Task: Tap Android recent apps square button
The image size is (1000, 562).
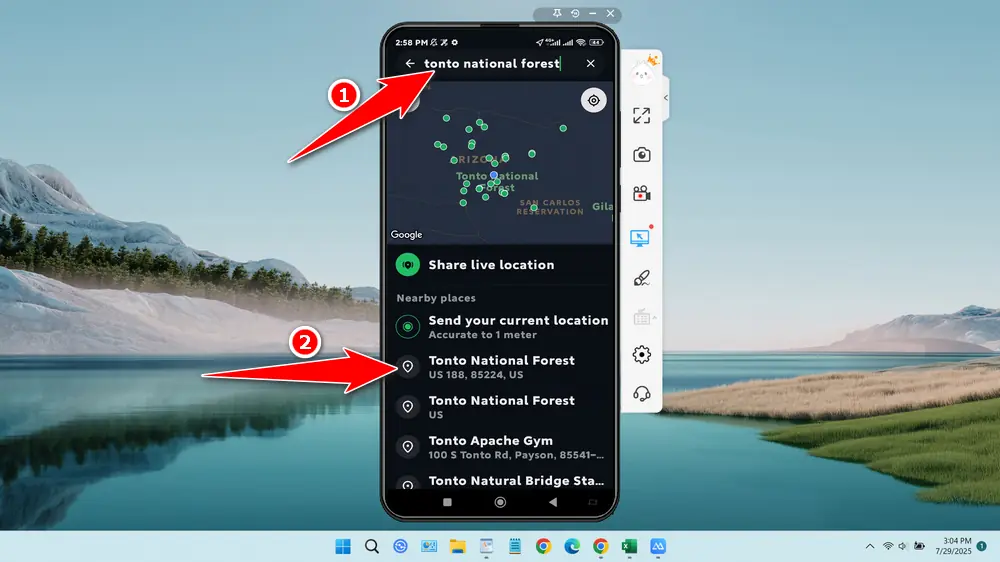Action: pyautogui.click(x=447, y=502)
